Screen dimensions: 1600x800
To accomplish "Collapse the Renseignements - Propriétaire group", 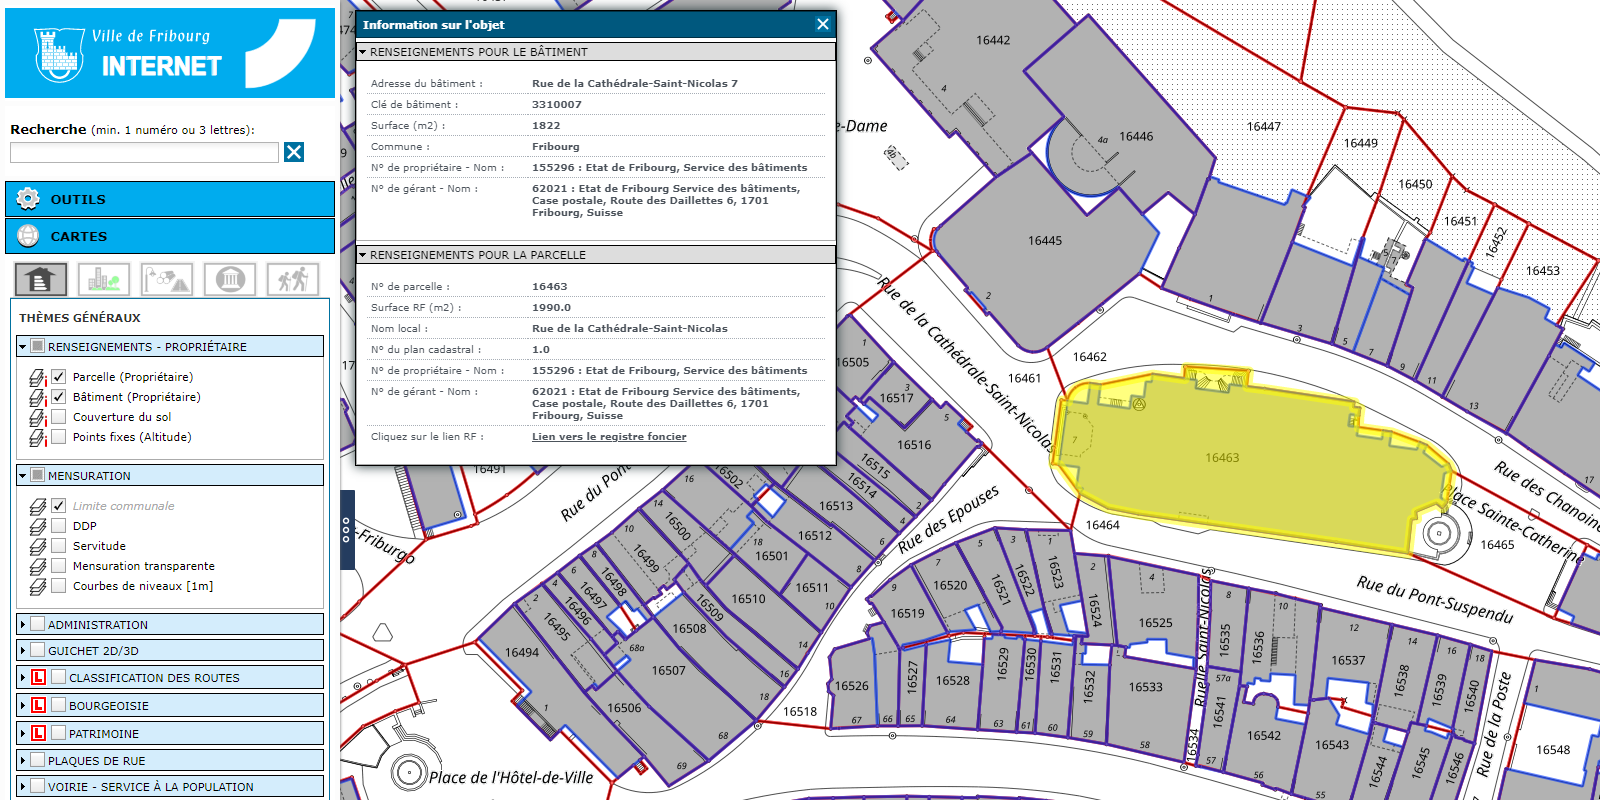I will (x=23, y=347).
